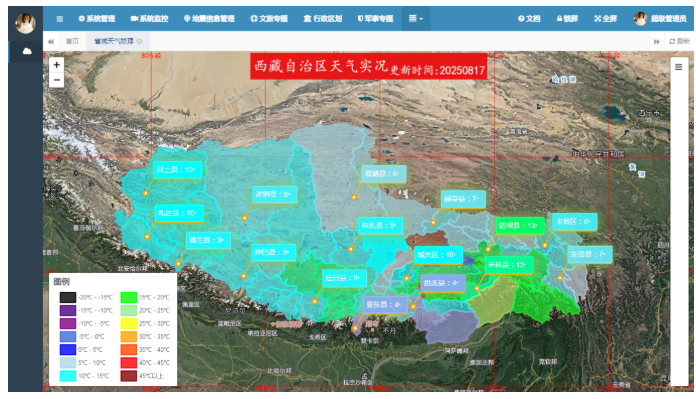Click the 双湖县 weather label
The height and width of the screenshot is (399, 696).
point(384,174)
